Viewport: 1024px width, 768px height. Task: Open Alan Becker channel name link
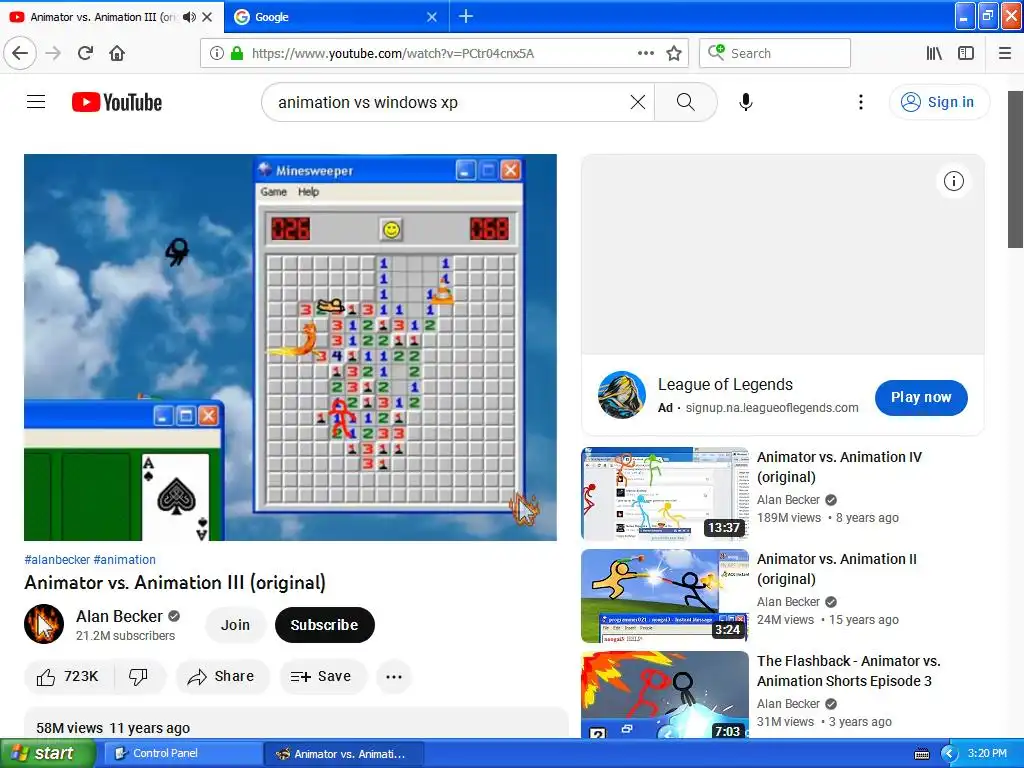coord(119,616)
